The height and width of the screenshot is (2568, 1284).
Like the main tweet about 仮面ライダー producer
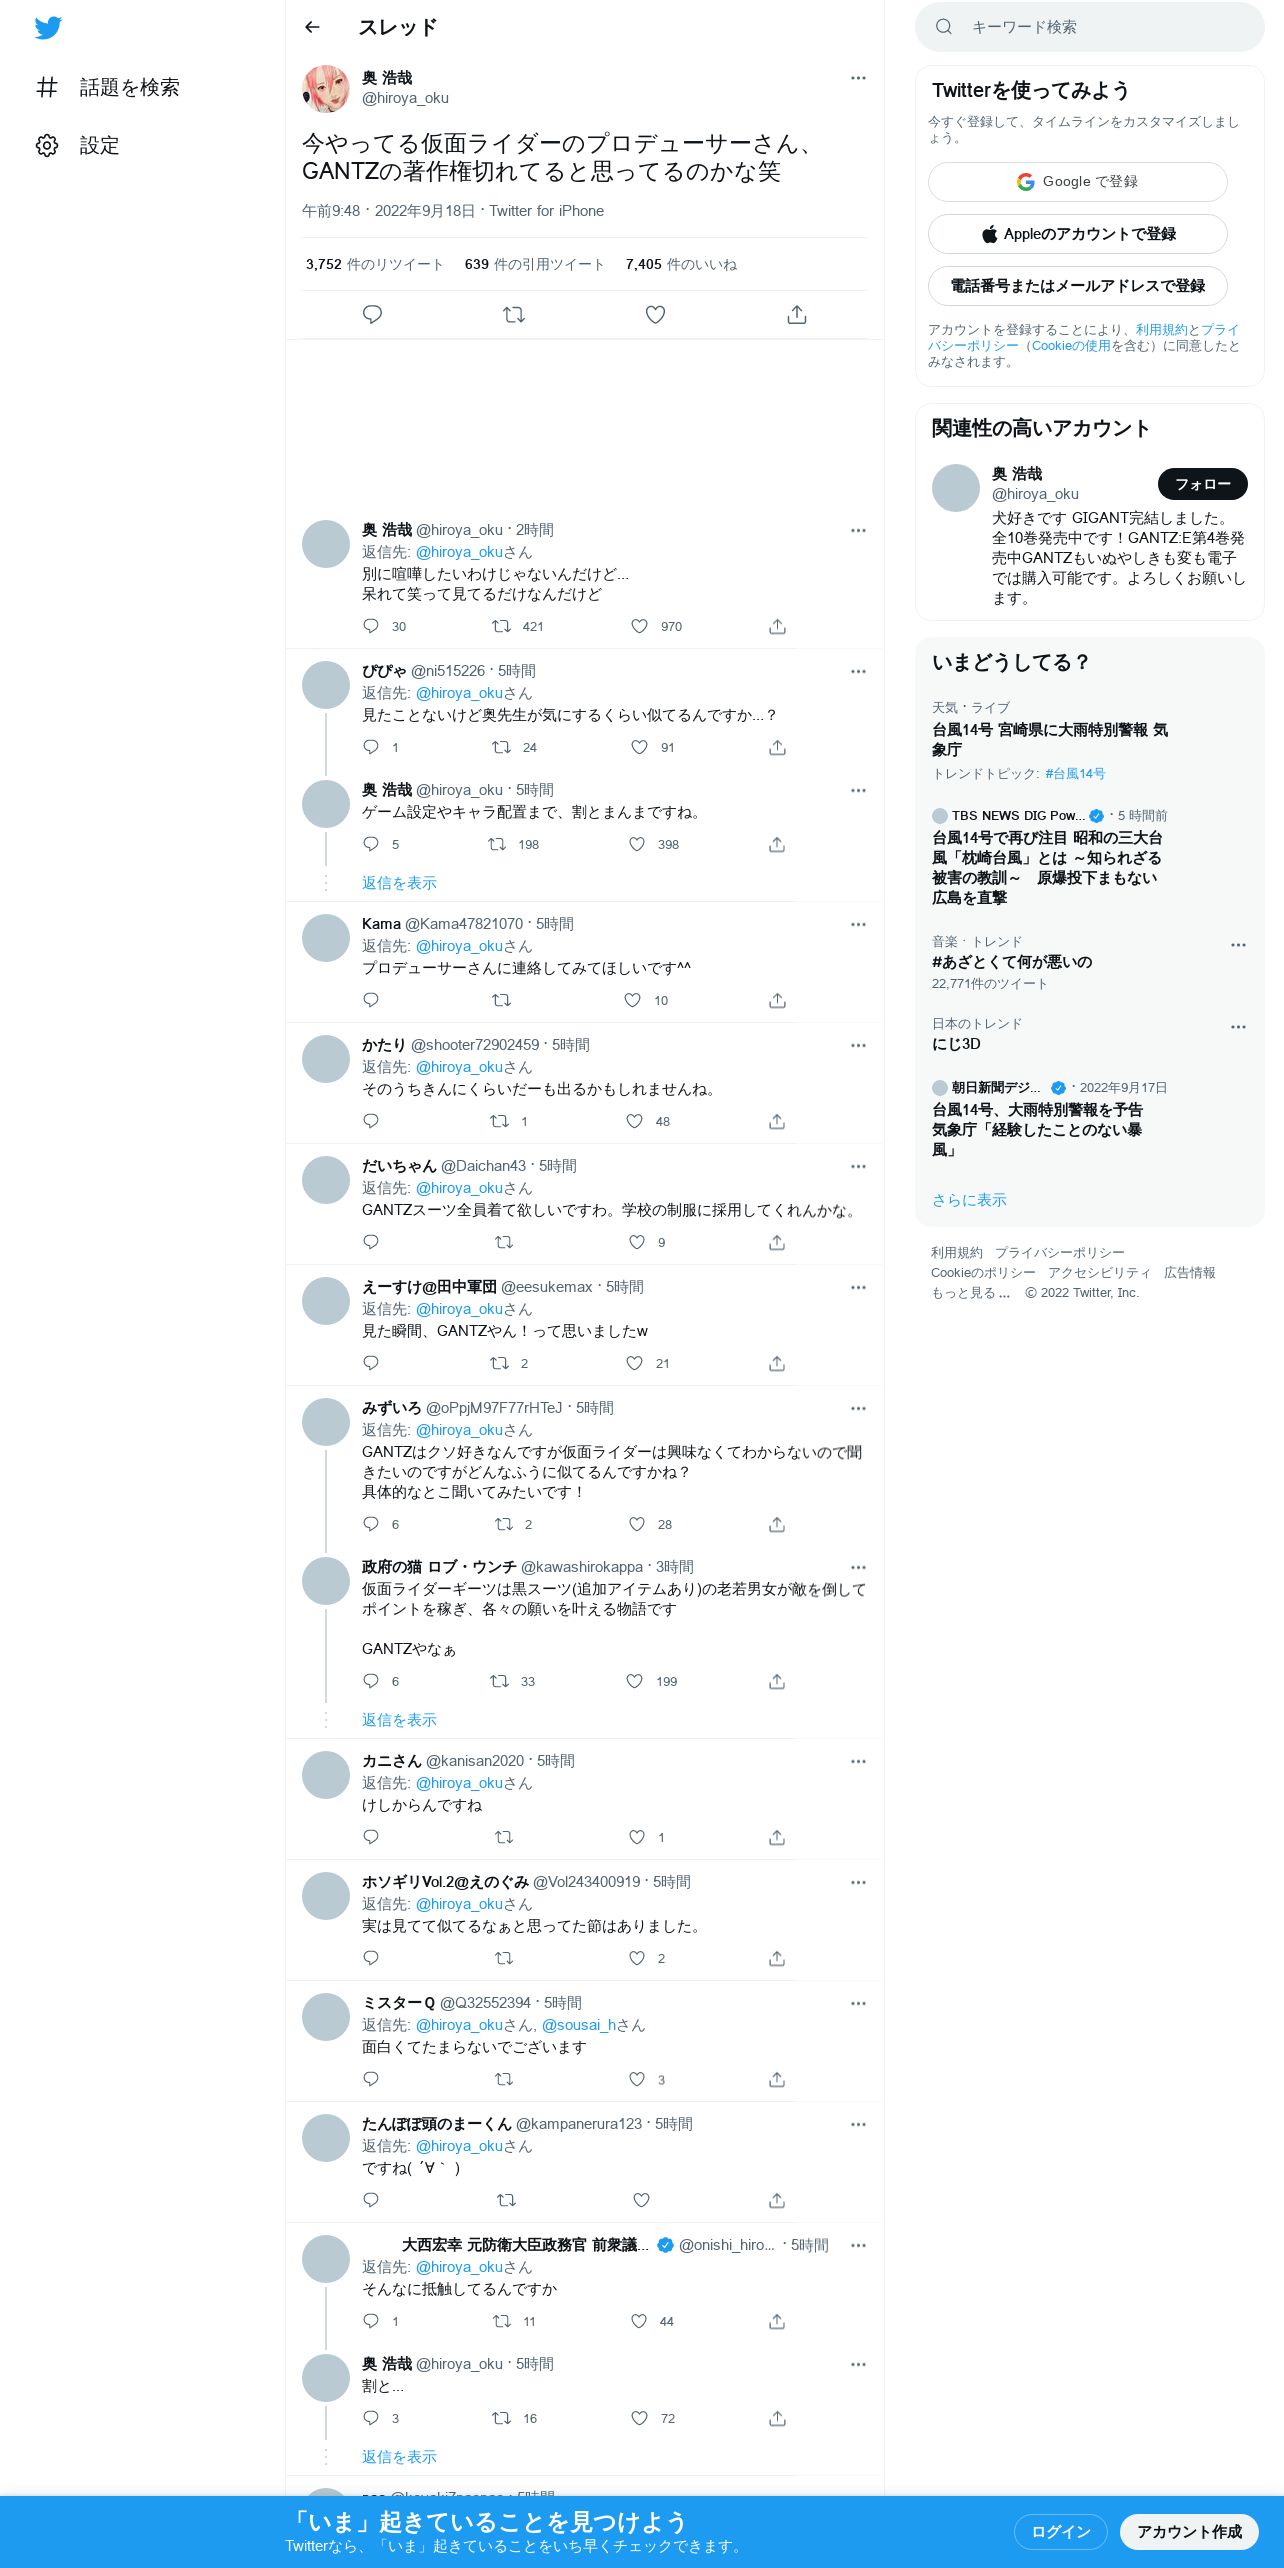[655, 315]
